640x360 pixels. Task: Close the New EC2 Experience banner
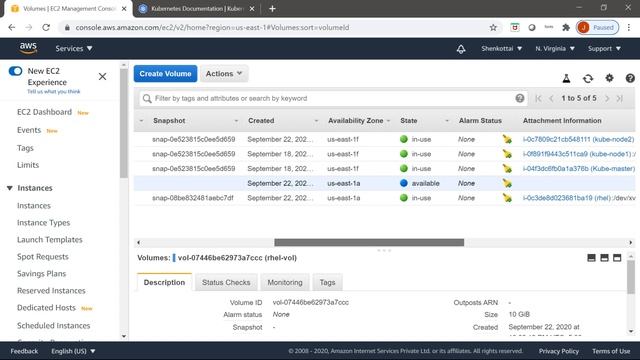[102, 77]
